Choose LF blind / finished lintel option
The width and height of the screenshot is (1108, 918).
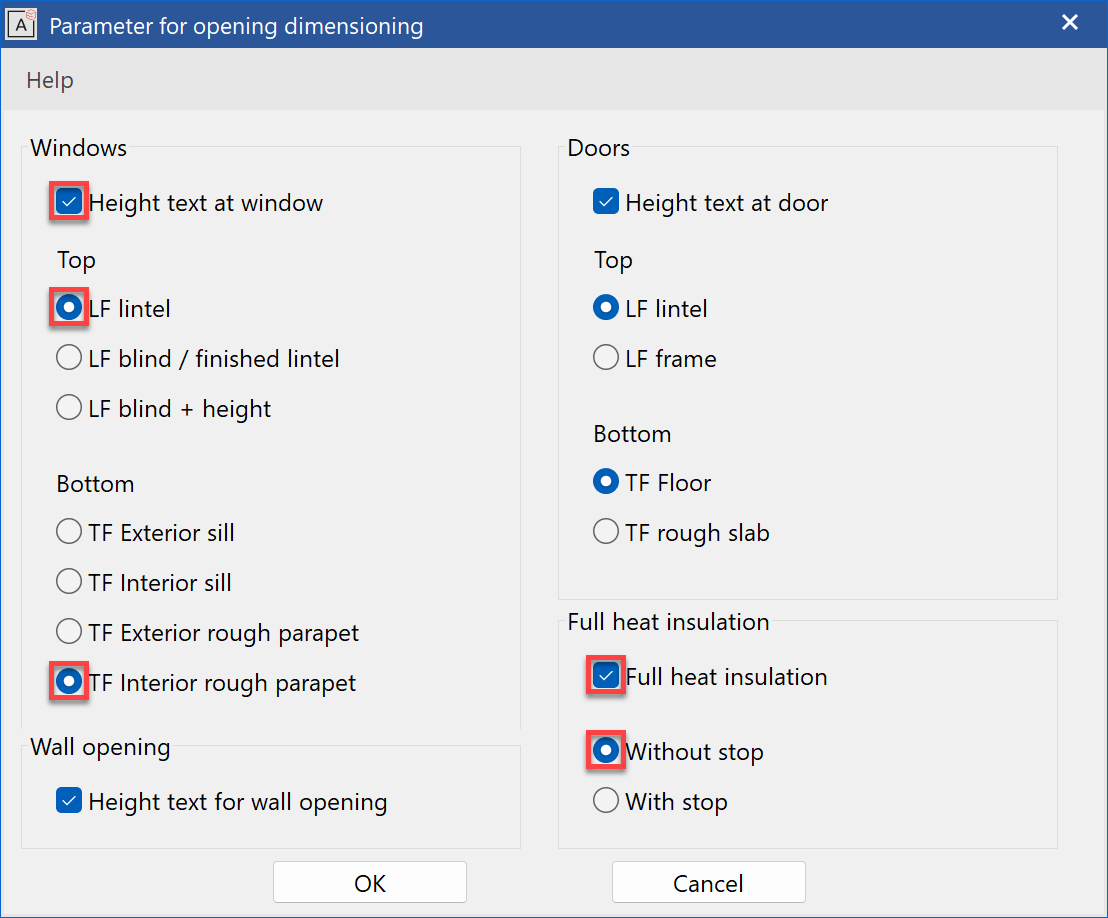click(69, 358)
